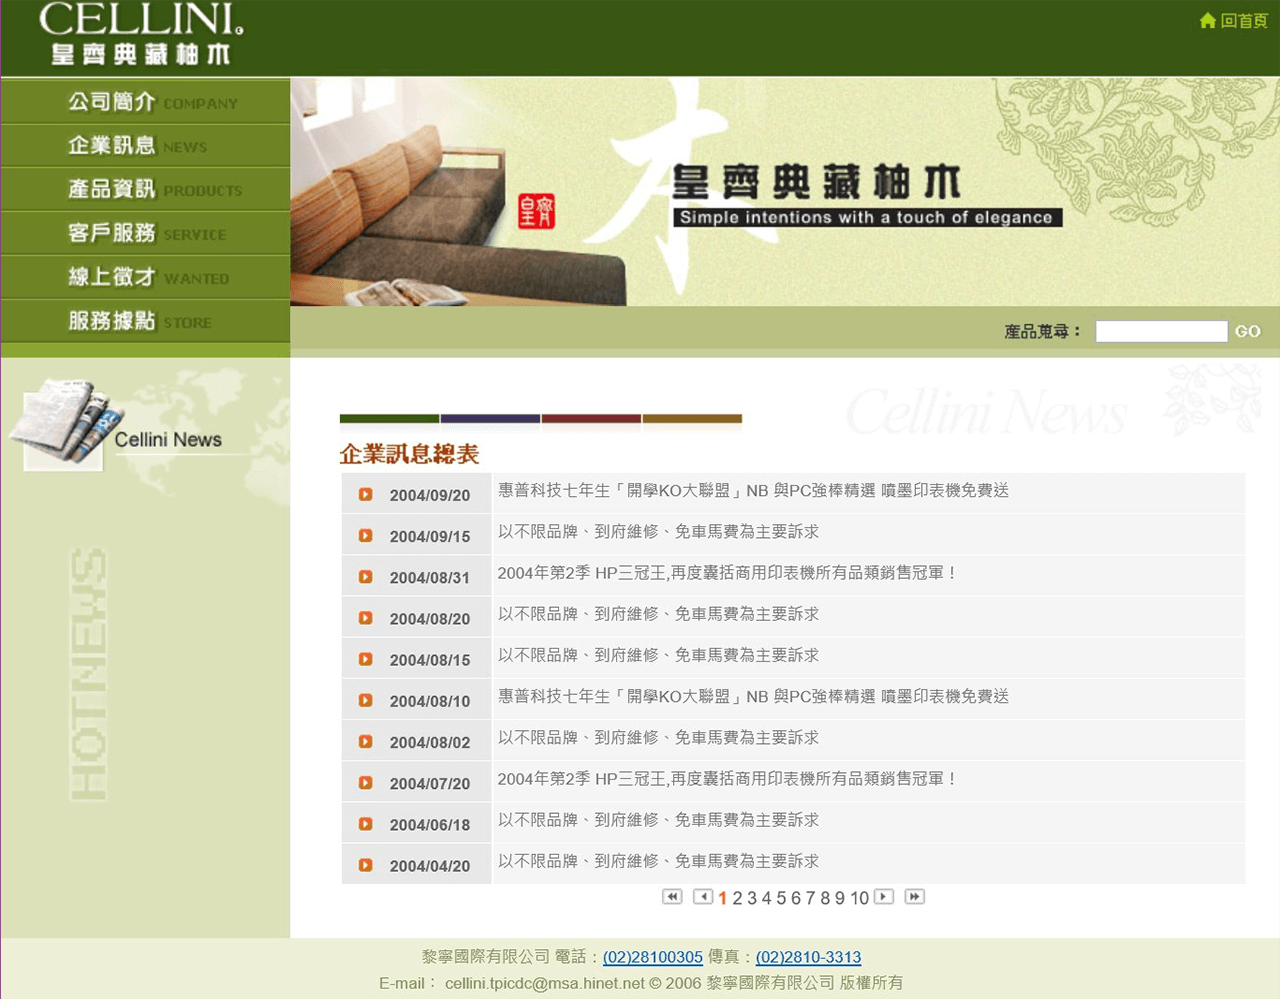
Task: Open the 2004/06/18 以不限品牌 news headline
Action: [x=658, y=820]
